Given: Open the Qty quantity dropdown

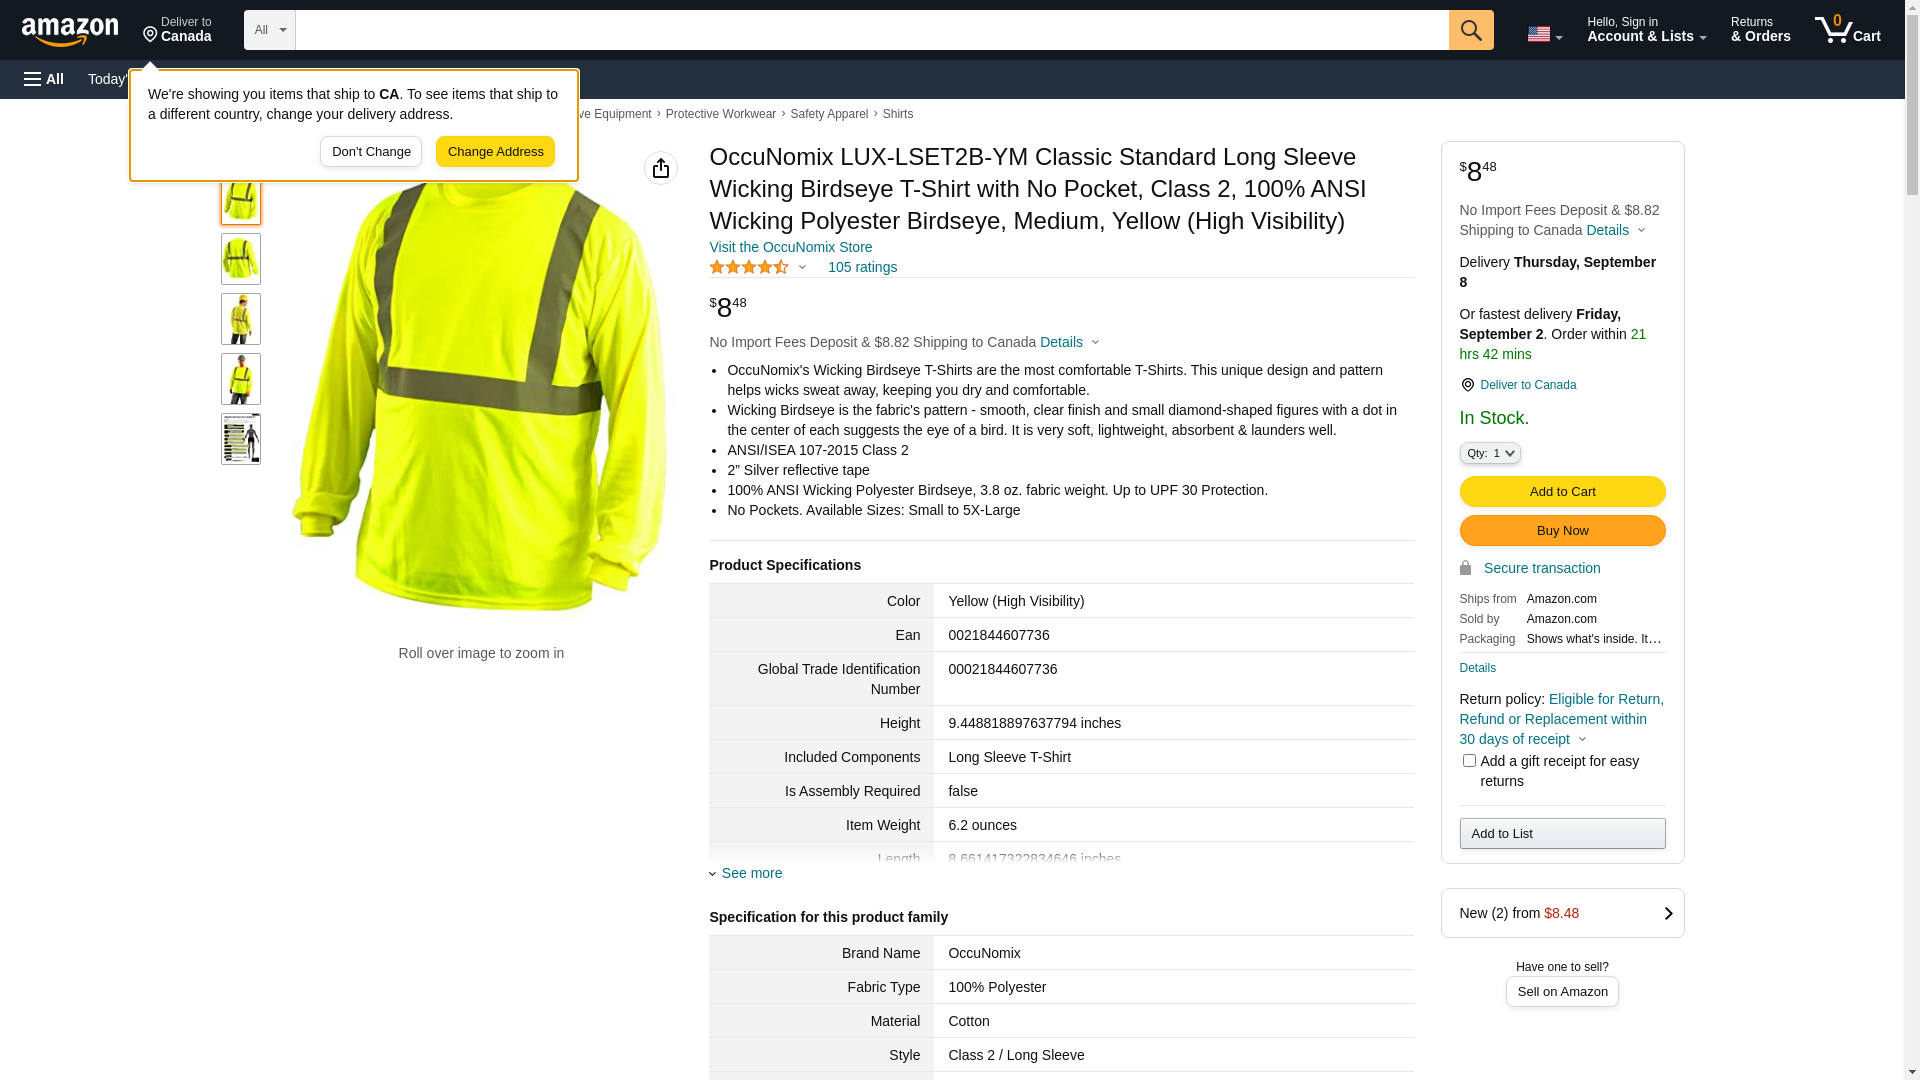Looking at the screenshot, I should (x=1489, y=453).
